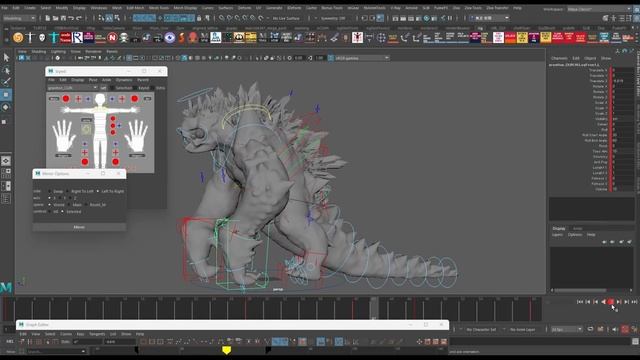Image resolution: width=640 pixels, height=360 pixels.
Task: Open the character dropdown in picker window
Action: click(72, 88)
